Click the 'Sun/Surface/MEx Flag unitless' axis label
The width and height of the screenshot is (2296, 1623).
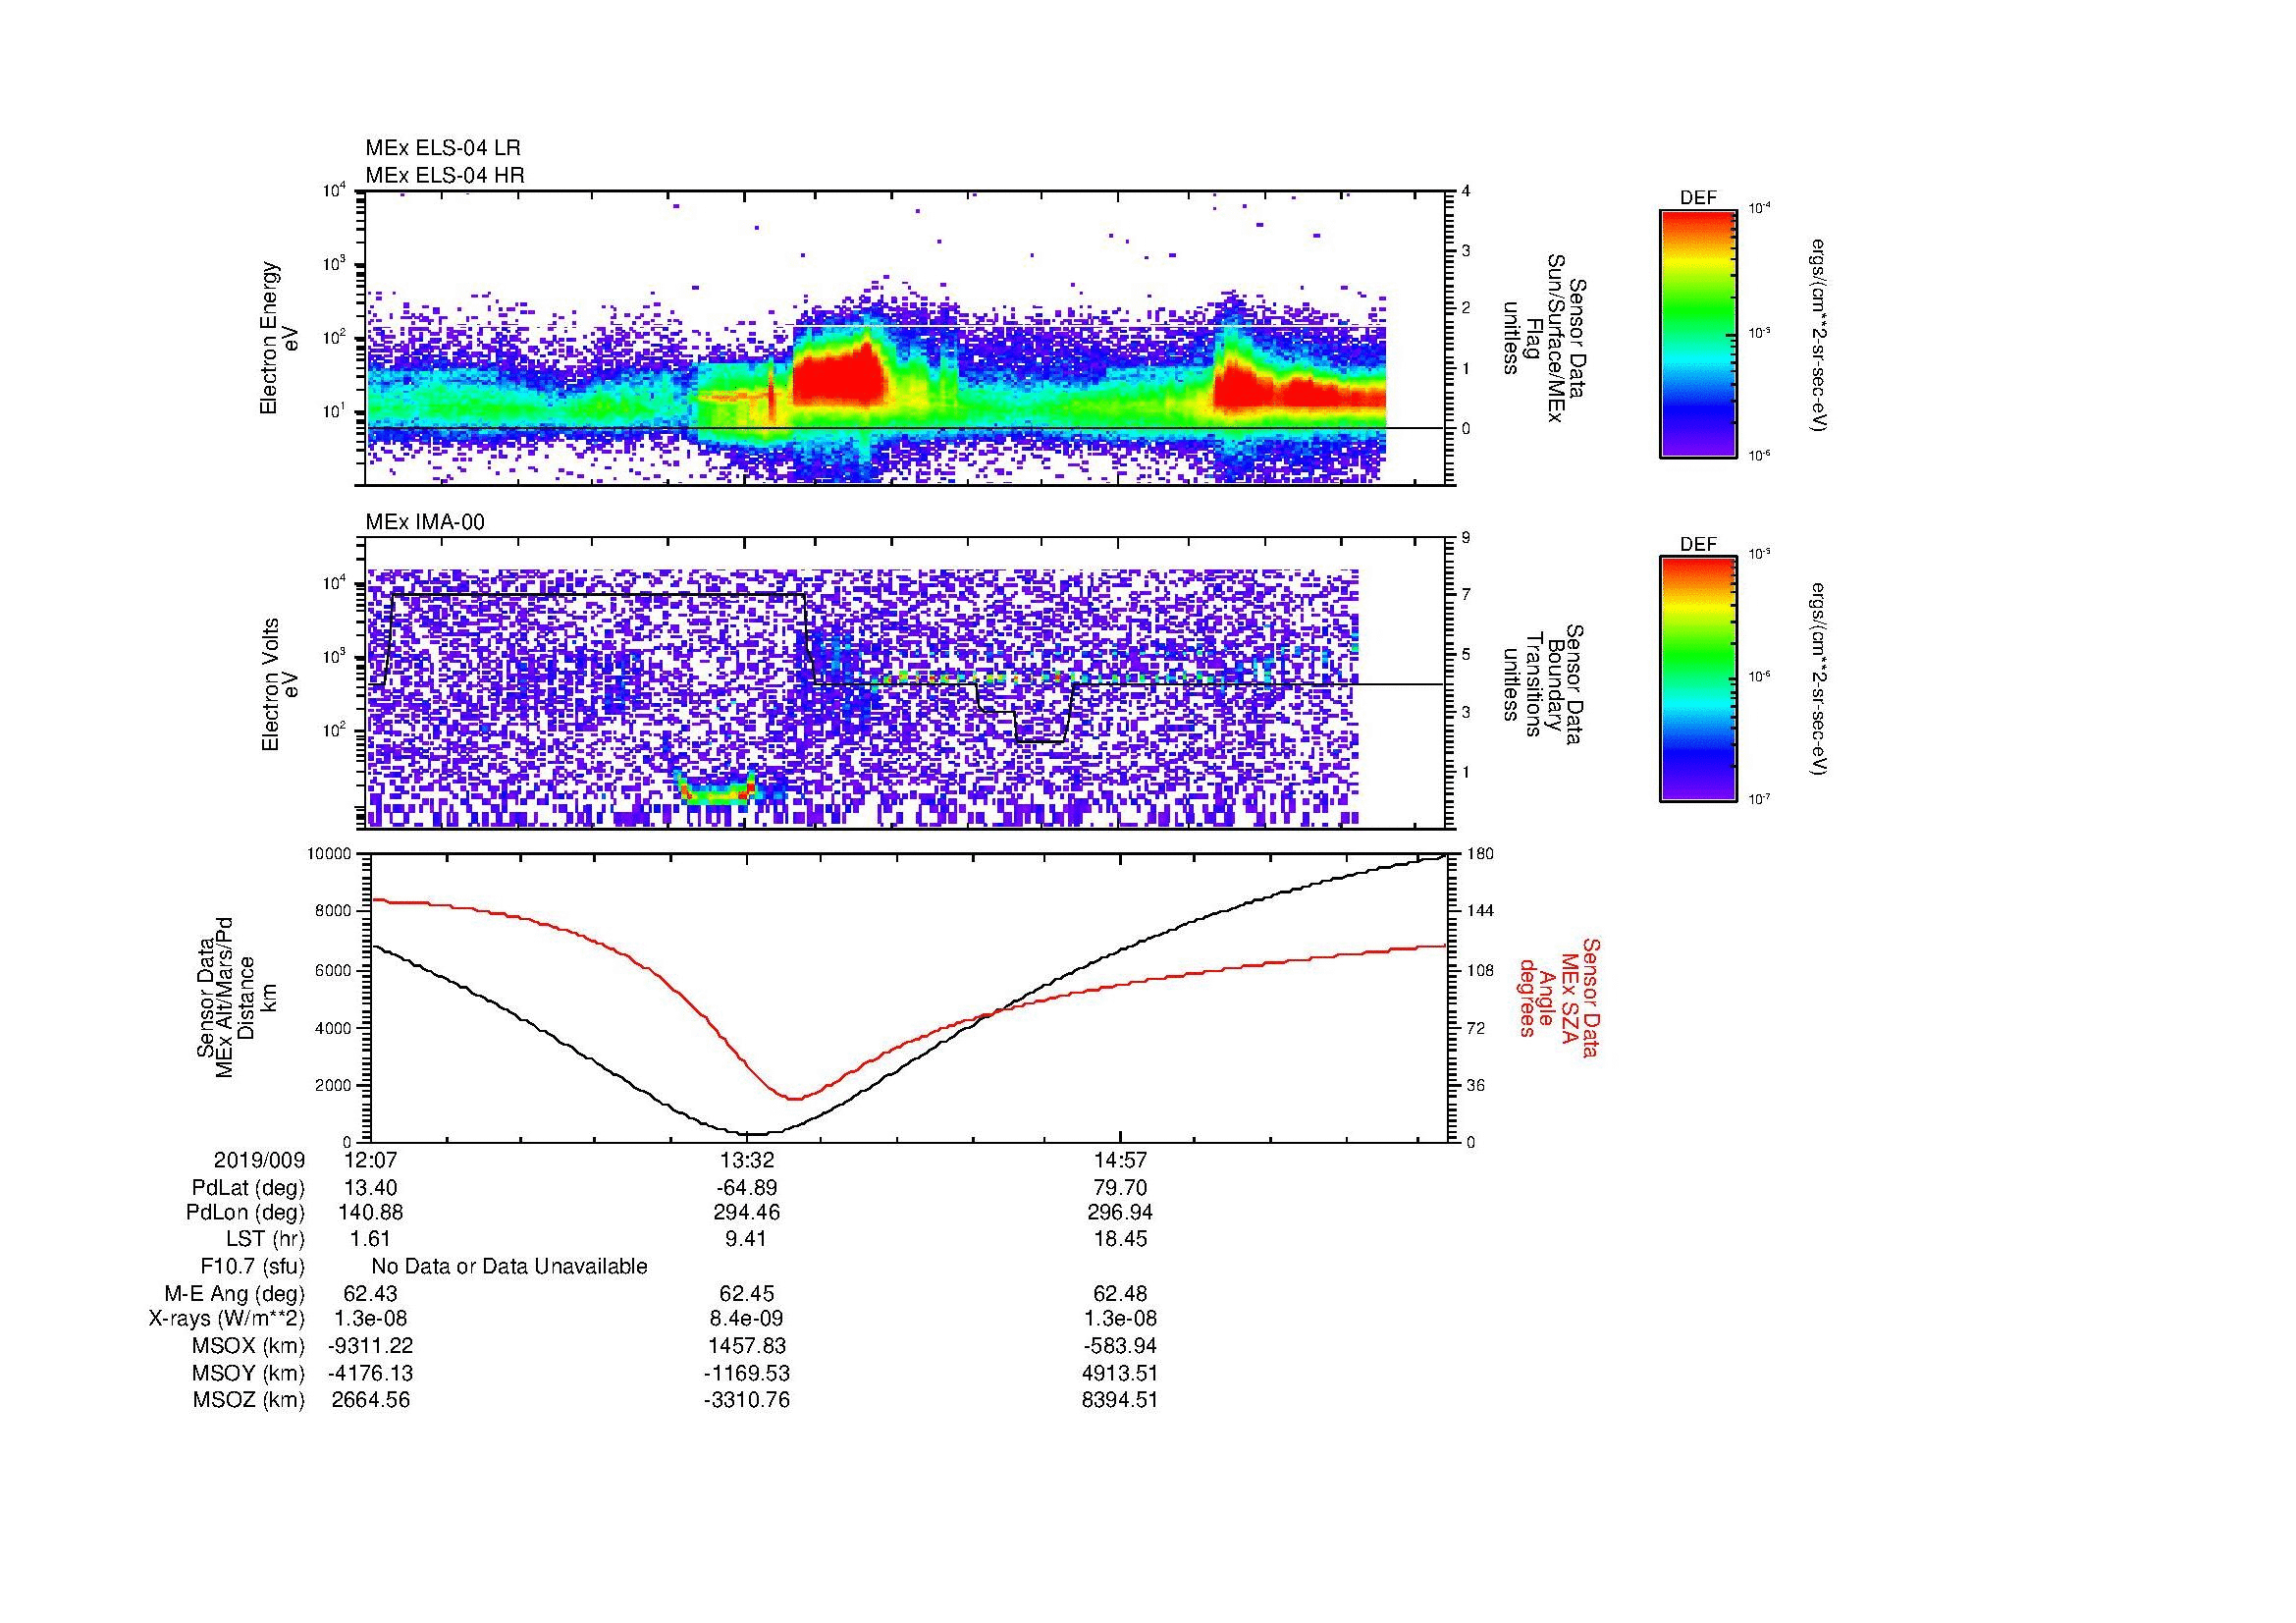tap(1544, 338)
